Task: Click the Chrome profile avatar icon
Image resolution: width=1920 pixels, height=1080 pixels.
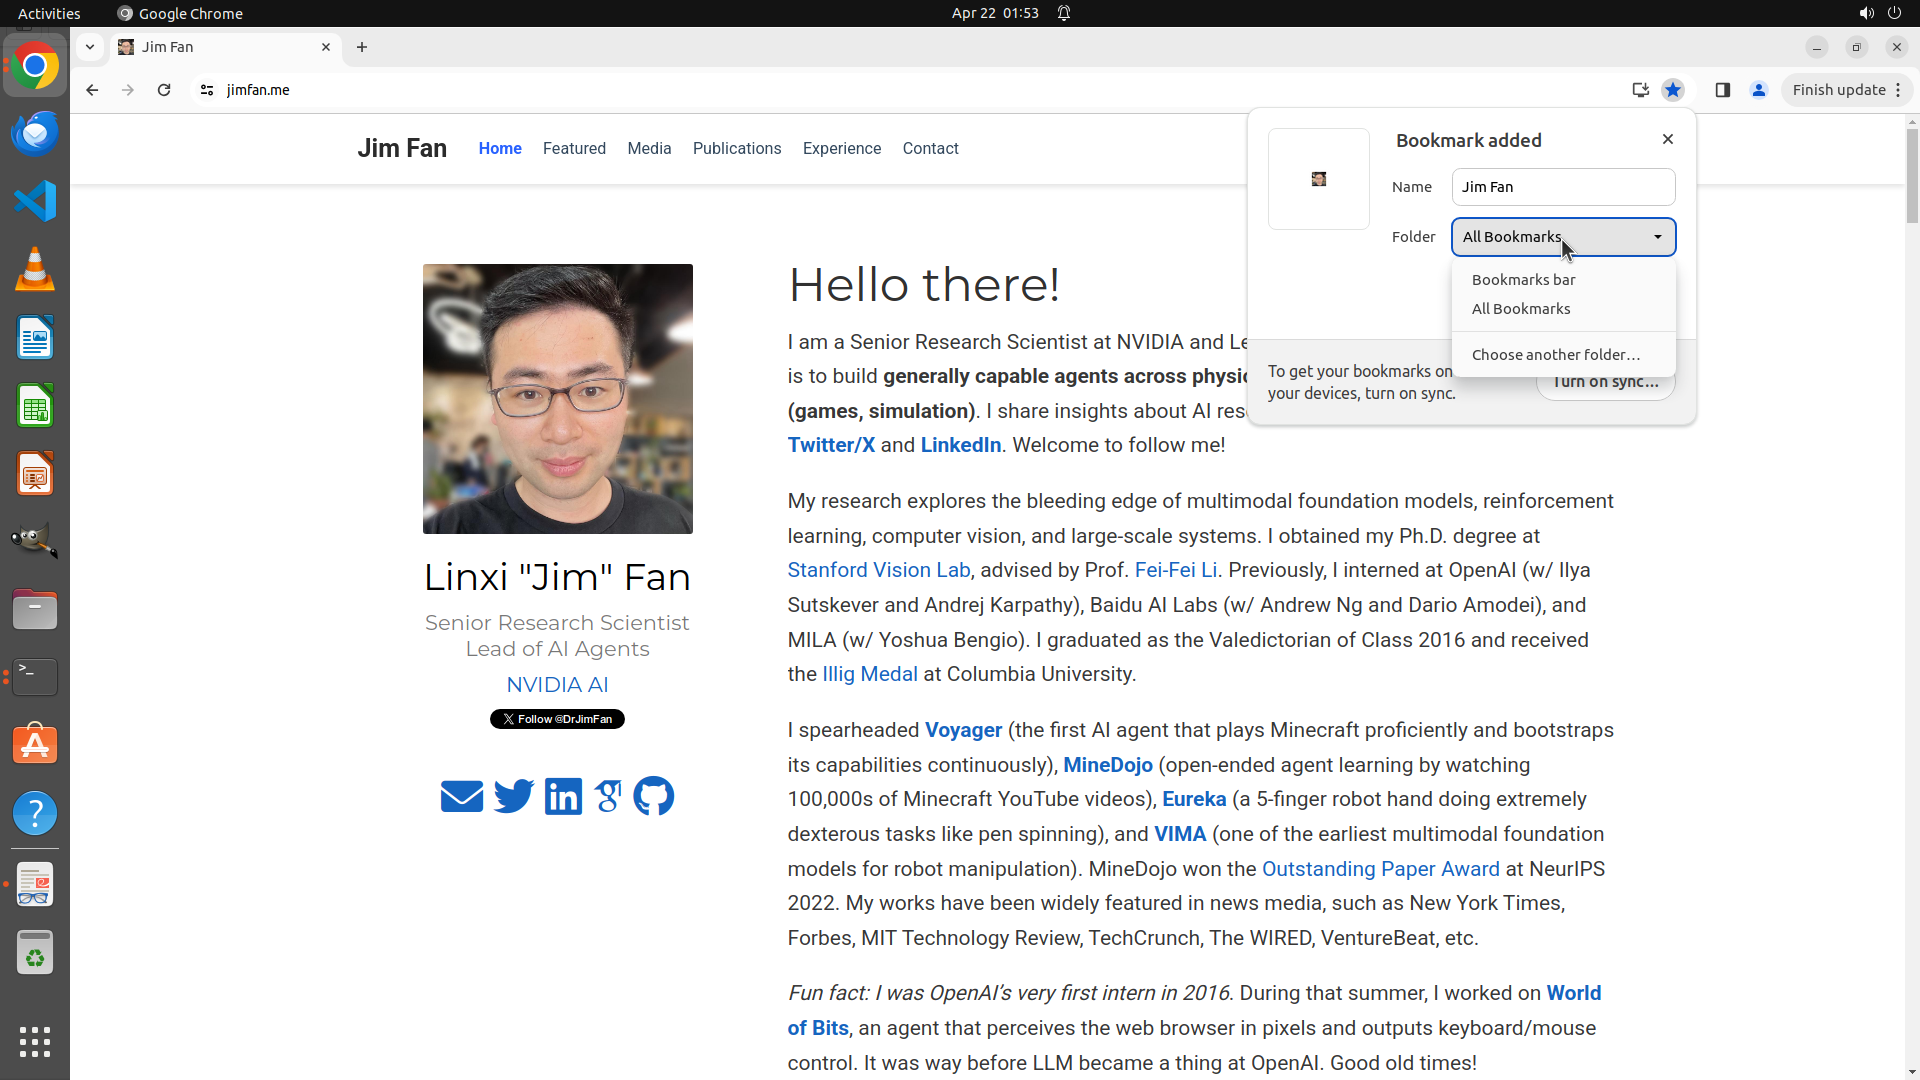Action: pos(1759,90)
